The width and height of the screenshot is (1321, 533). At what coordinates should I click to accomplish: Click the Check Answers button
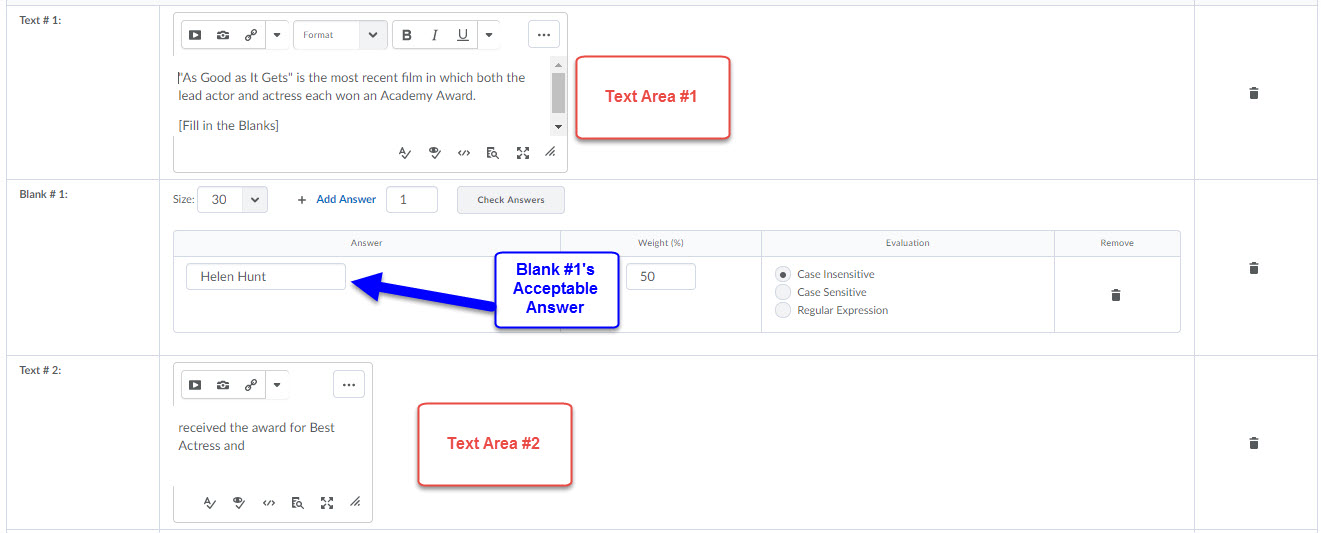click(510, 200)
